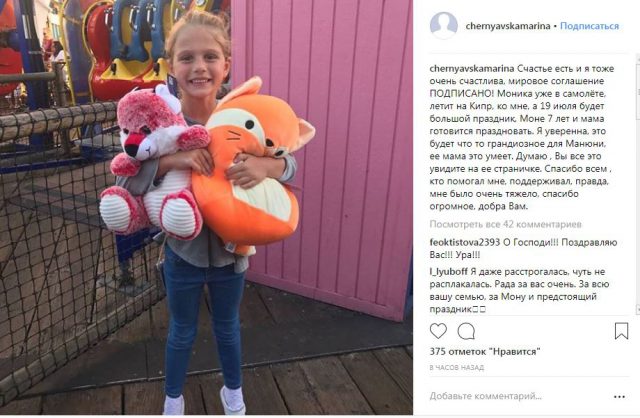The height and width of the screenshot is (418, 640).
Task: Focus the Добавьте комментарий input field
Action: coord(486,396)
